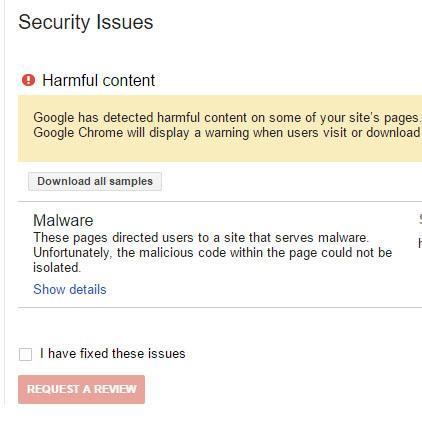Click the word 'details' in Show details link
This screenshot has height=422, width=422.
(88, 289)
